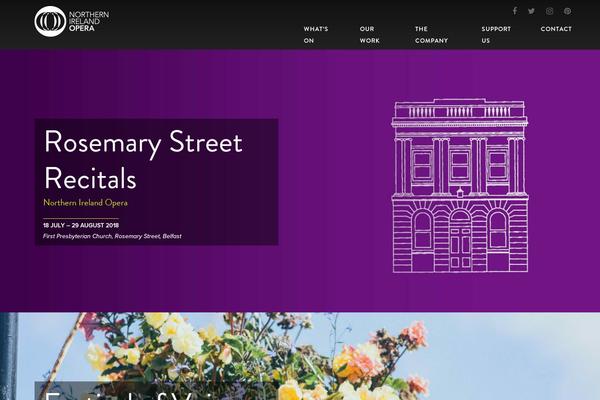Click the Northern Ireland Opera subtitle
Viewport: 600px width, 400px height.
point(85,202)
